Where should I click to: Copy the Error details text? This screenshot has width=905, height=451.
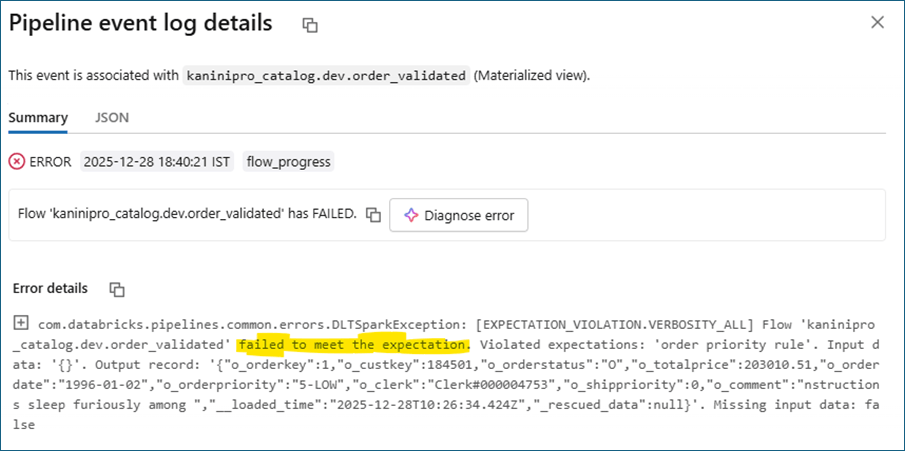coord(117,289)
